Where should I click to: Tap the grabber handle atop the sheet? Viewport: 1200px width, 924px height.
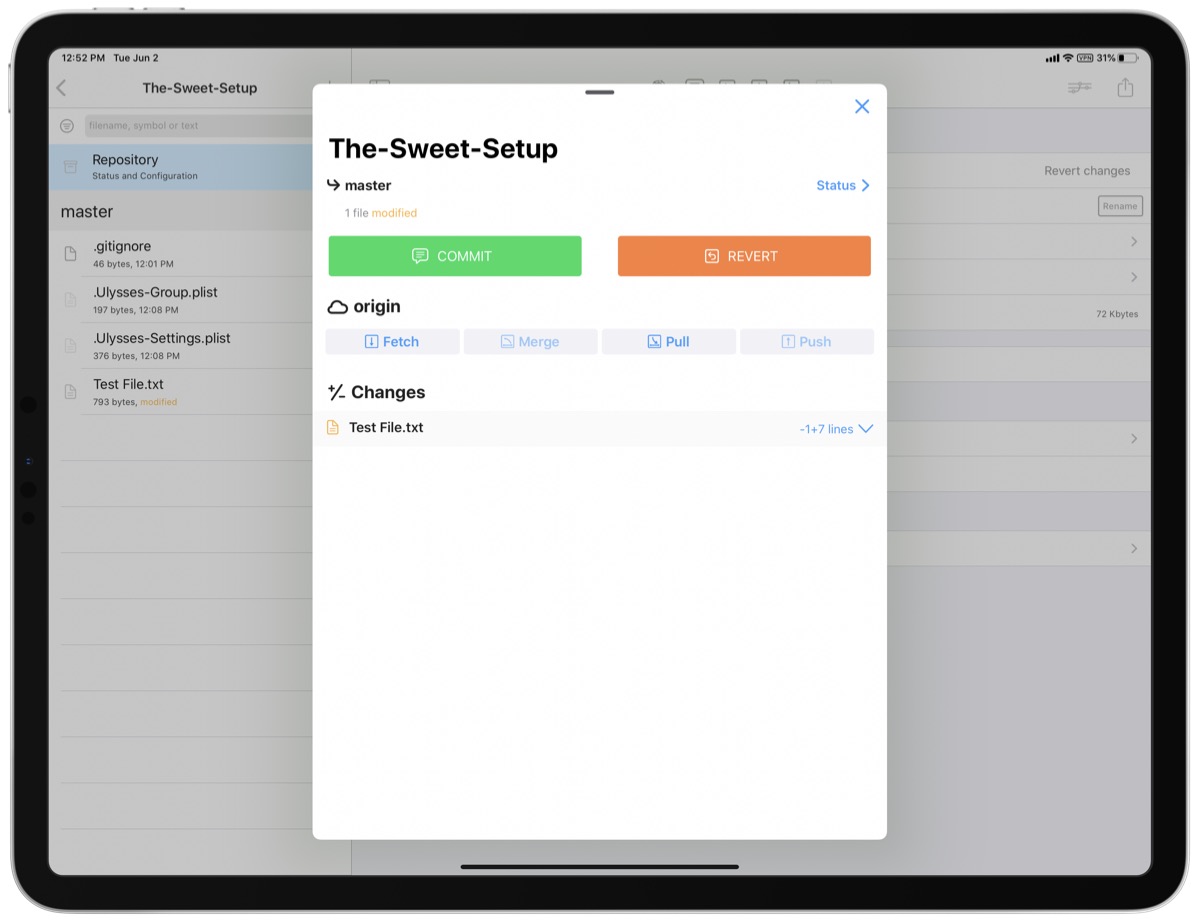pos(600,92)
